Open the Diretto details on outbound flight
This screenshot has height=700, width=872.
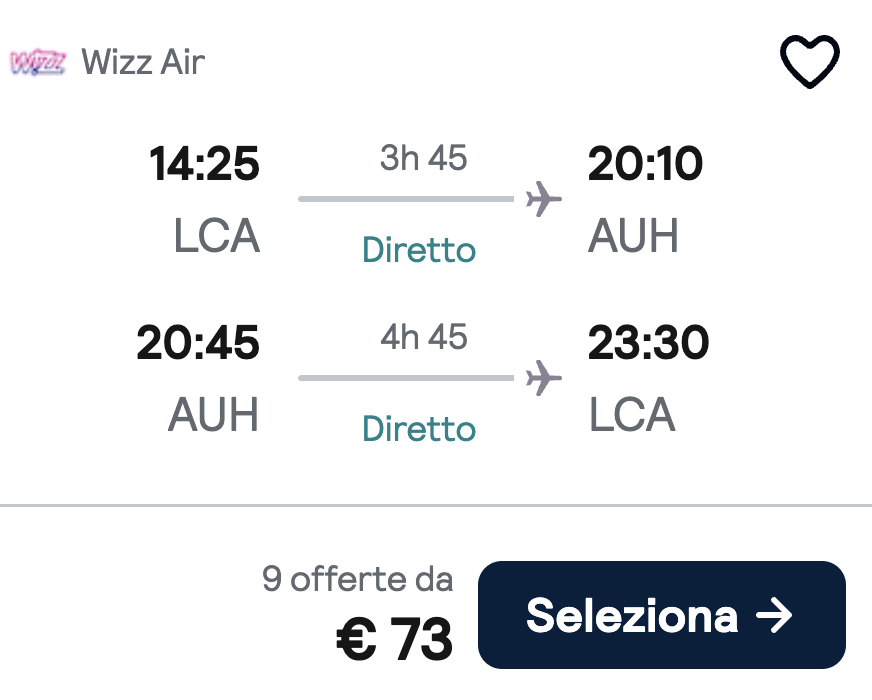click(418, 250)
